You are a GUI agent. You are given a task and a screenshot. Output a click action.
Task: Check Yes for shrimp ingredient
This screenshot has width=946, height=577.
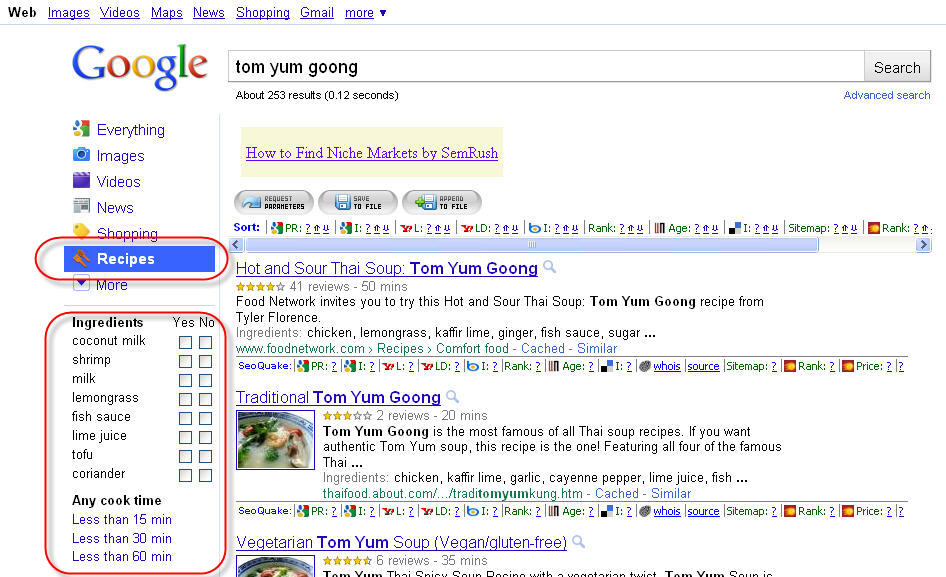185,362
